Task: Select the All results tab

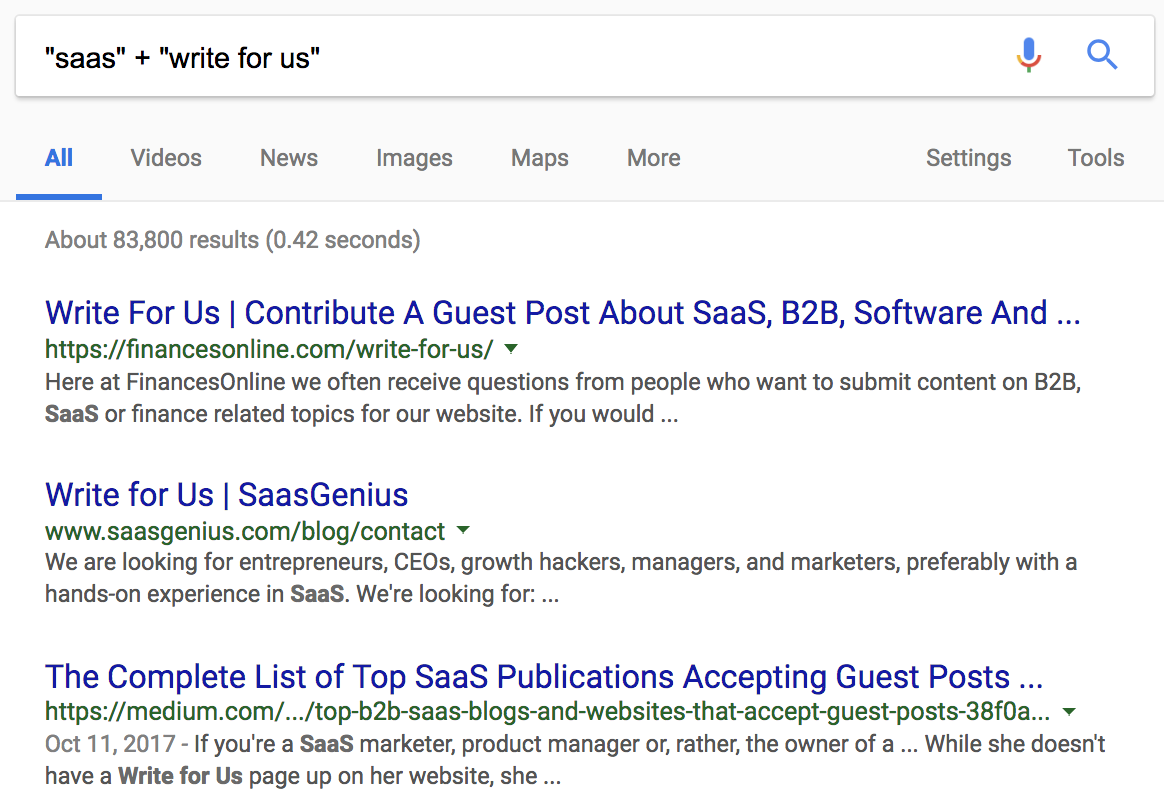Action: point(59,157)
